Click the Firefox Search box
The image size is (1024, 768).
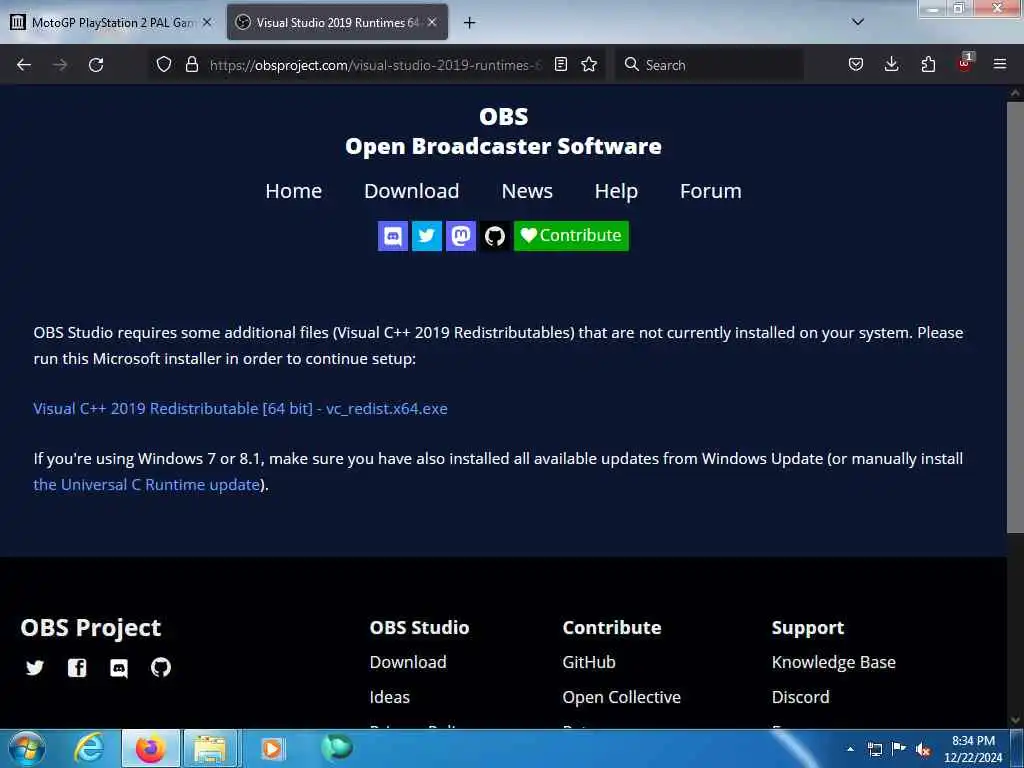(x=710, y=65)
